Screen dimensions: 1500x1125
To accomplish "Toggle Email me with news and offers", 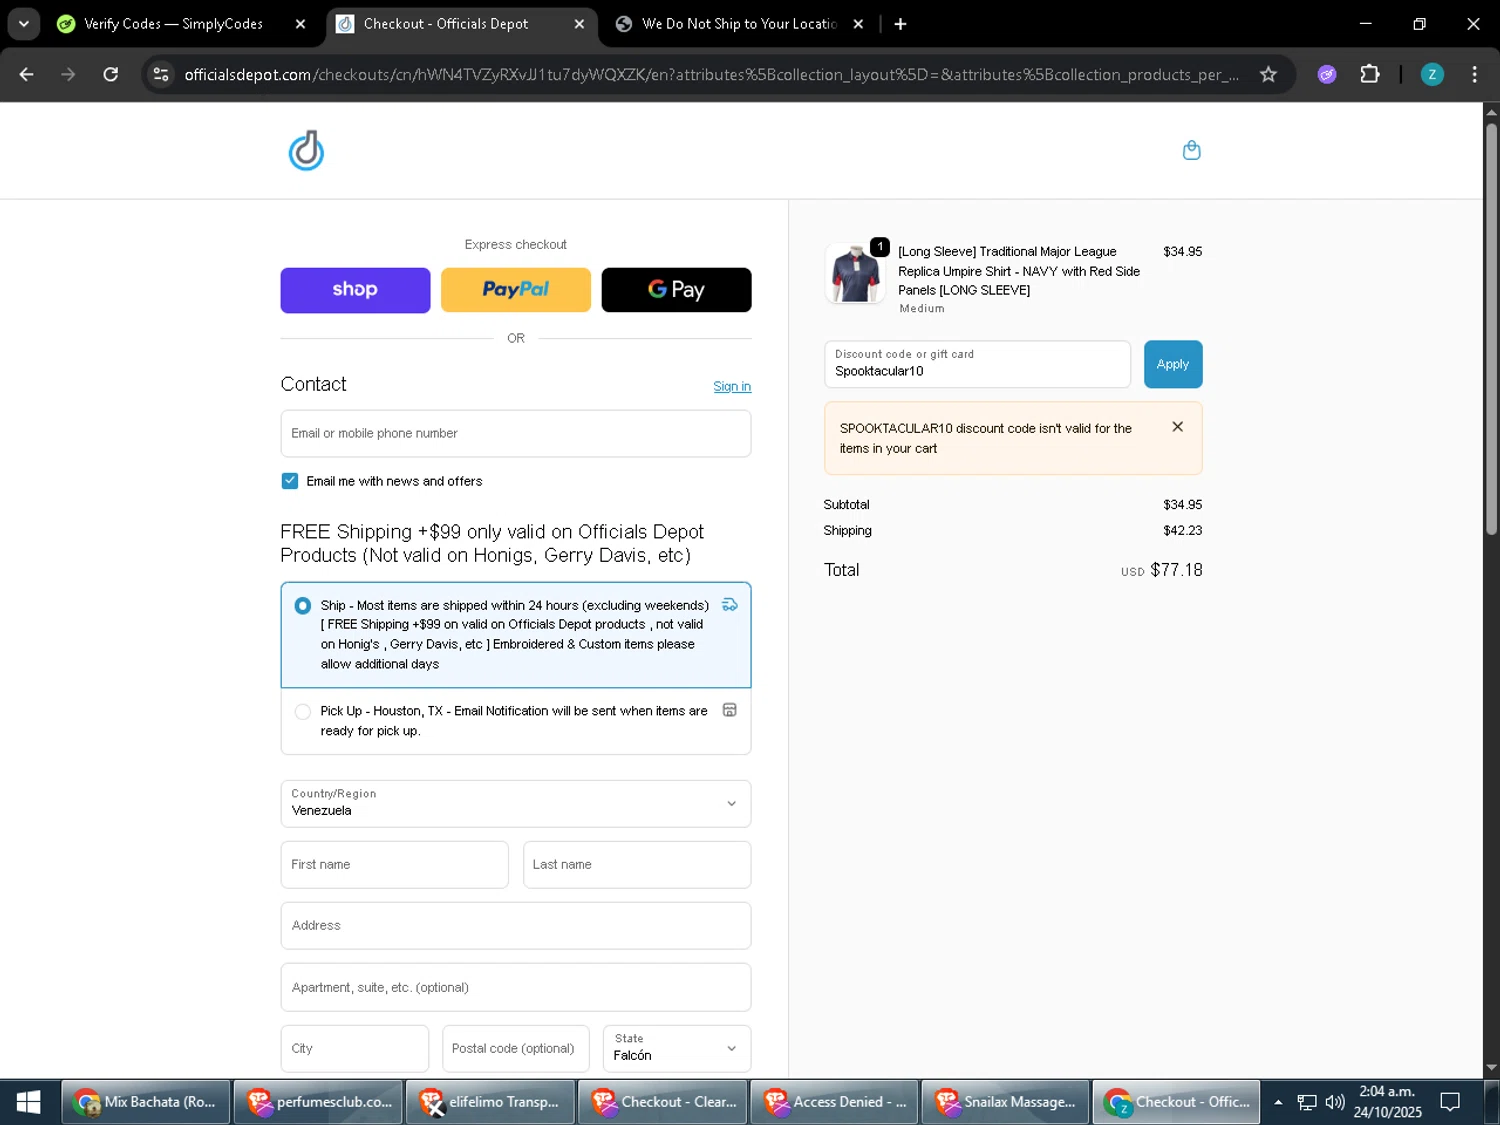I will click(x=290, y=481).
